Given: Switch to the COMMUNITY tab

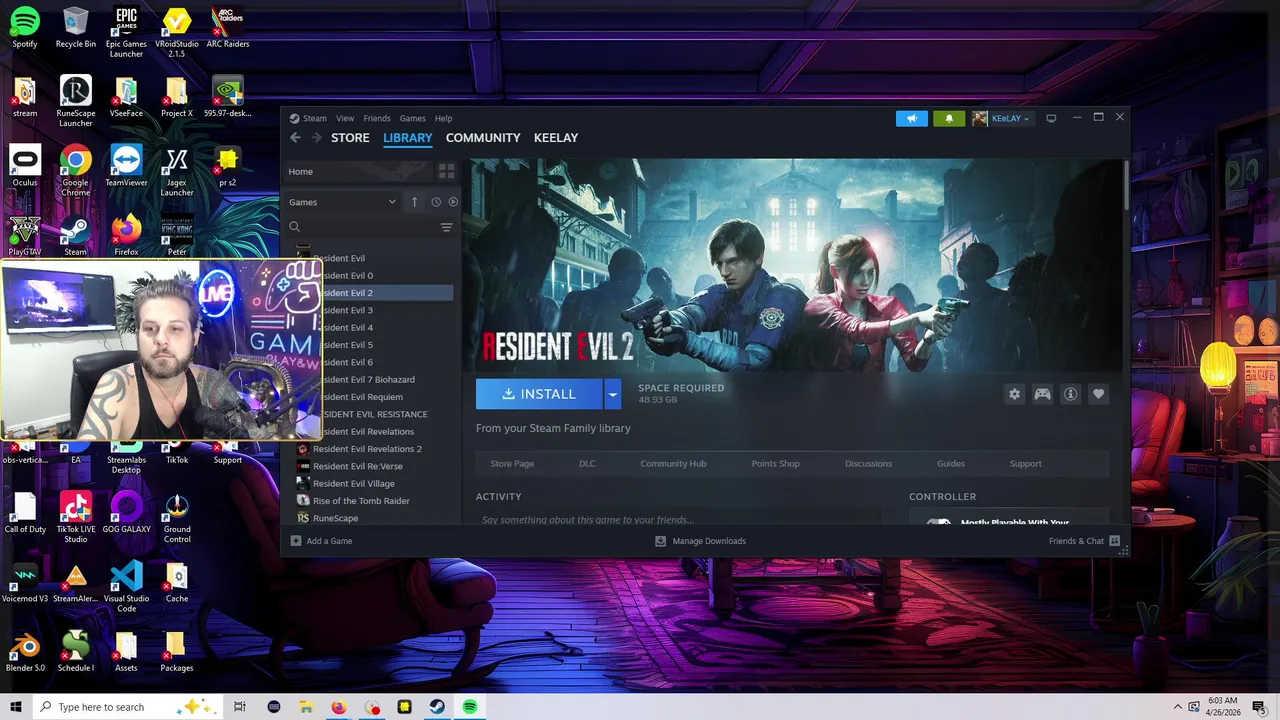Looking at the screenshot, I should [483, 138].
